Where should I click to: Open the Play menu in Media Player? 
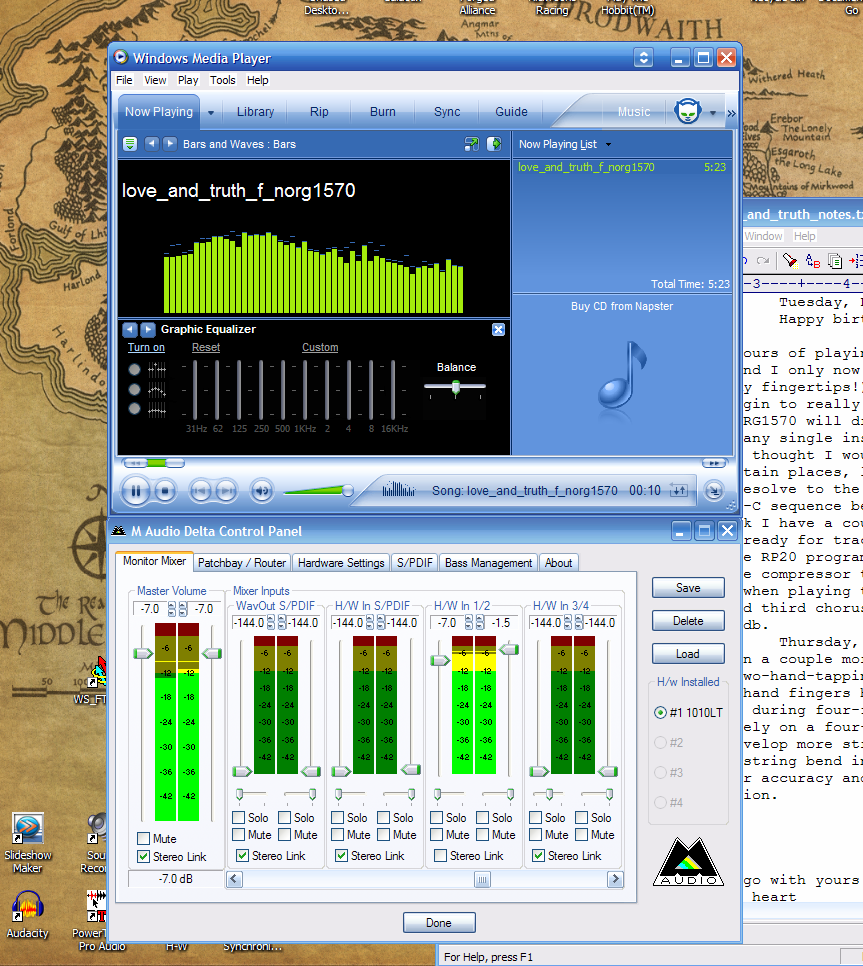(188, 80)
